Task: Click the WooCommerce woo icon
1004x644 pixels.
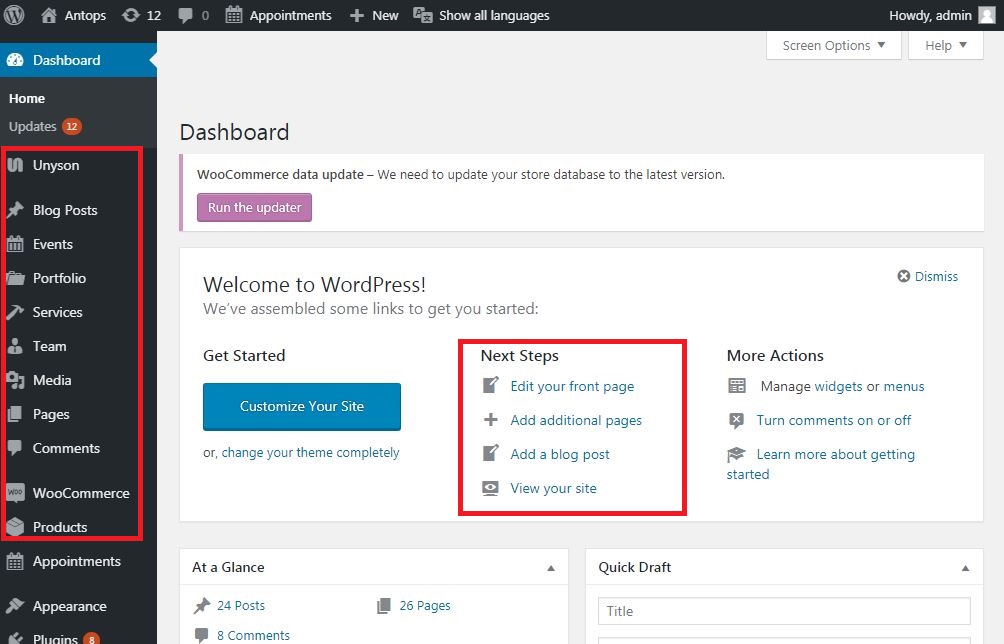Action: pyautogui.click(x=15, y=493)
